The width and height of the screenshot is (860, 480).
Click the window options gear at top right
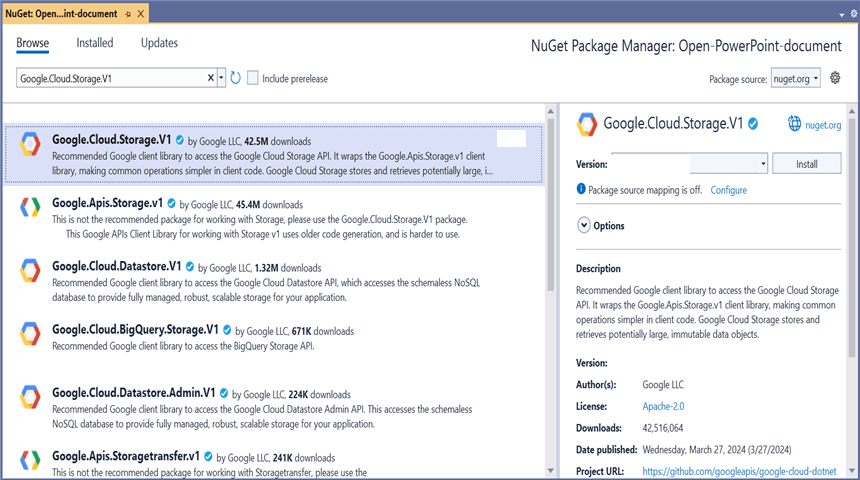(x=854, y=14)
